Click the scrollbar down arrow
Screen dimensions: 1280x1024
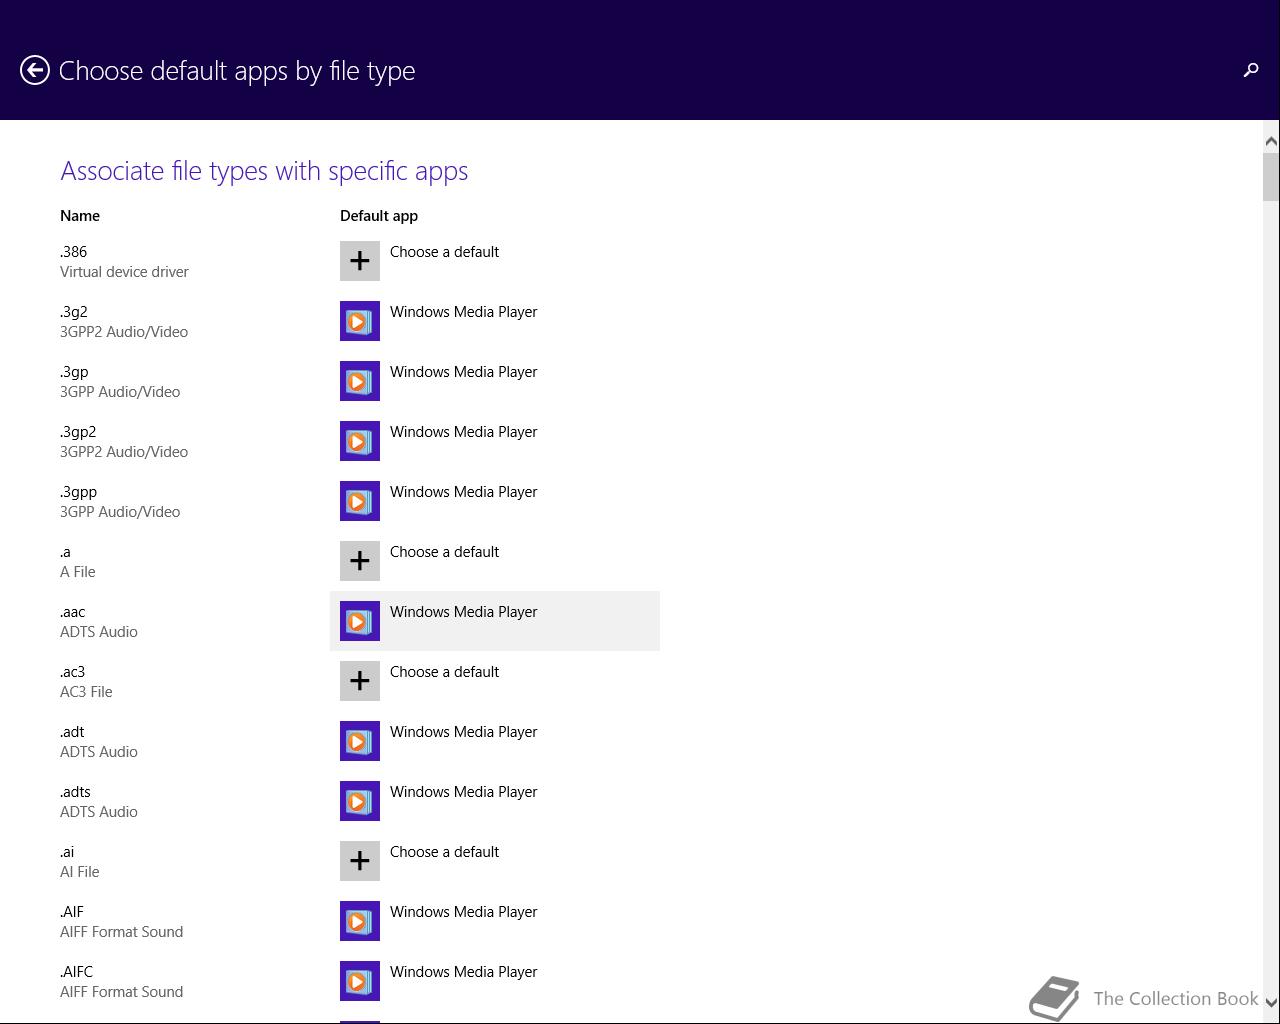1271,1002
